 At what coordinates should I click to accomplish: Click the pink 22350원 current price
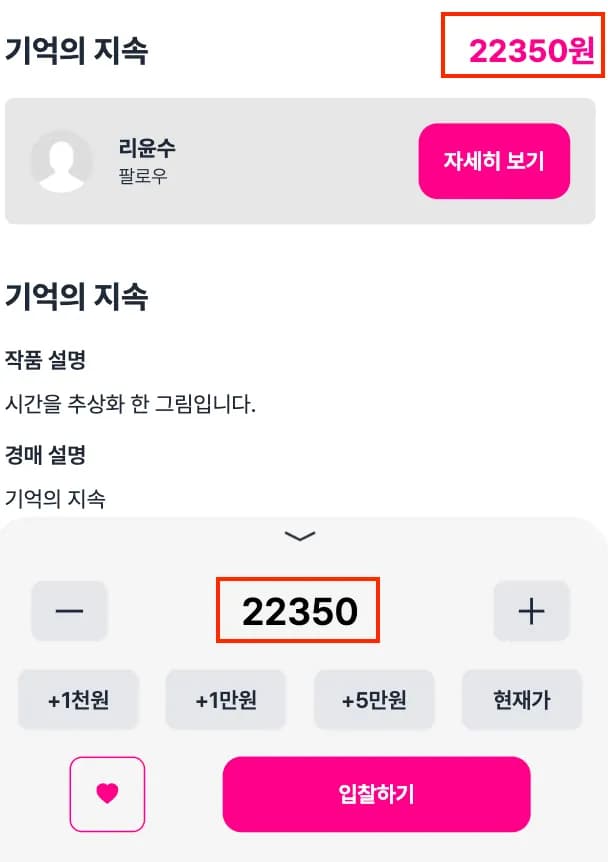tap(531, 50)
